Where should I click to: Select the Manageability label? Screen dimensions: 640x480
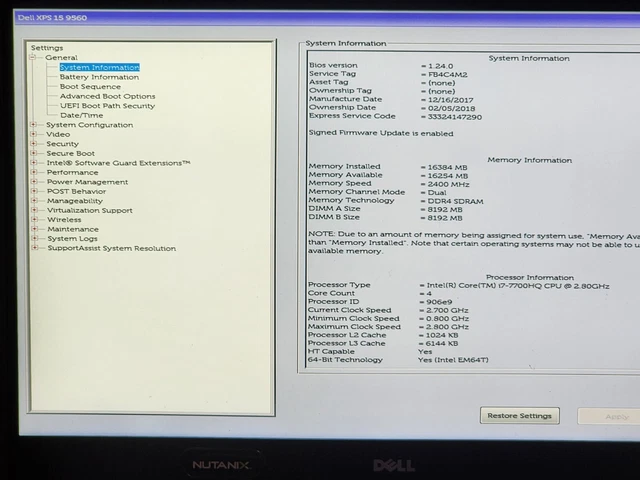click(x=75, y=201)
